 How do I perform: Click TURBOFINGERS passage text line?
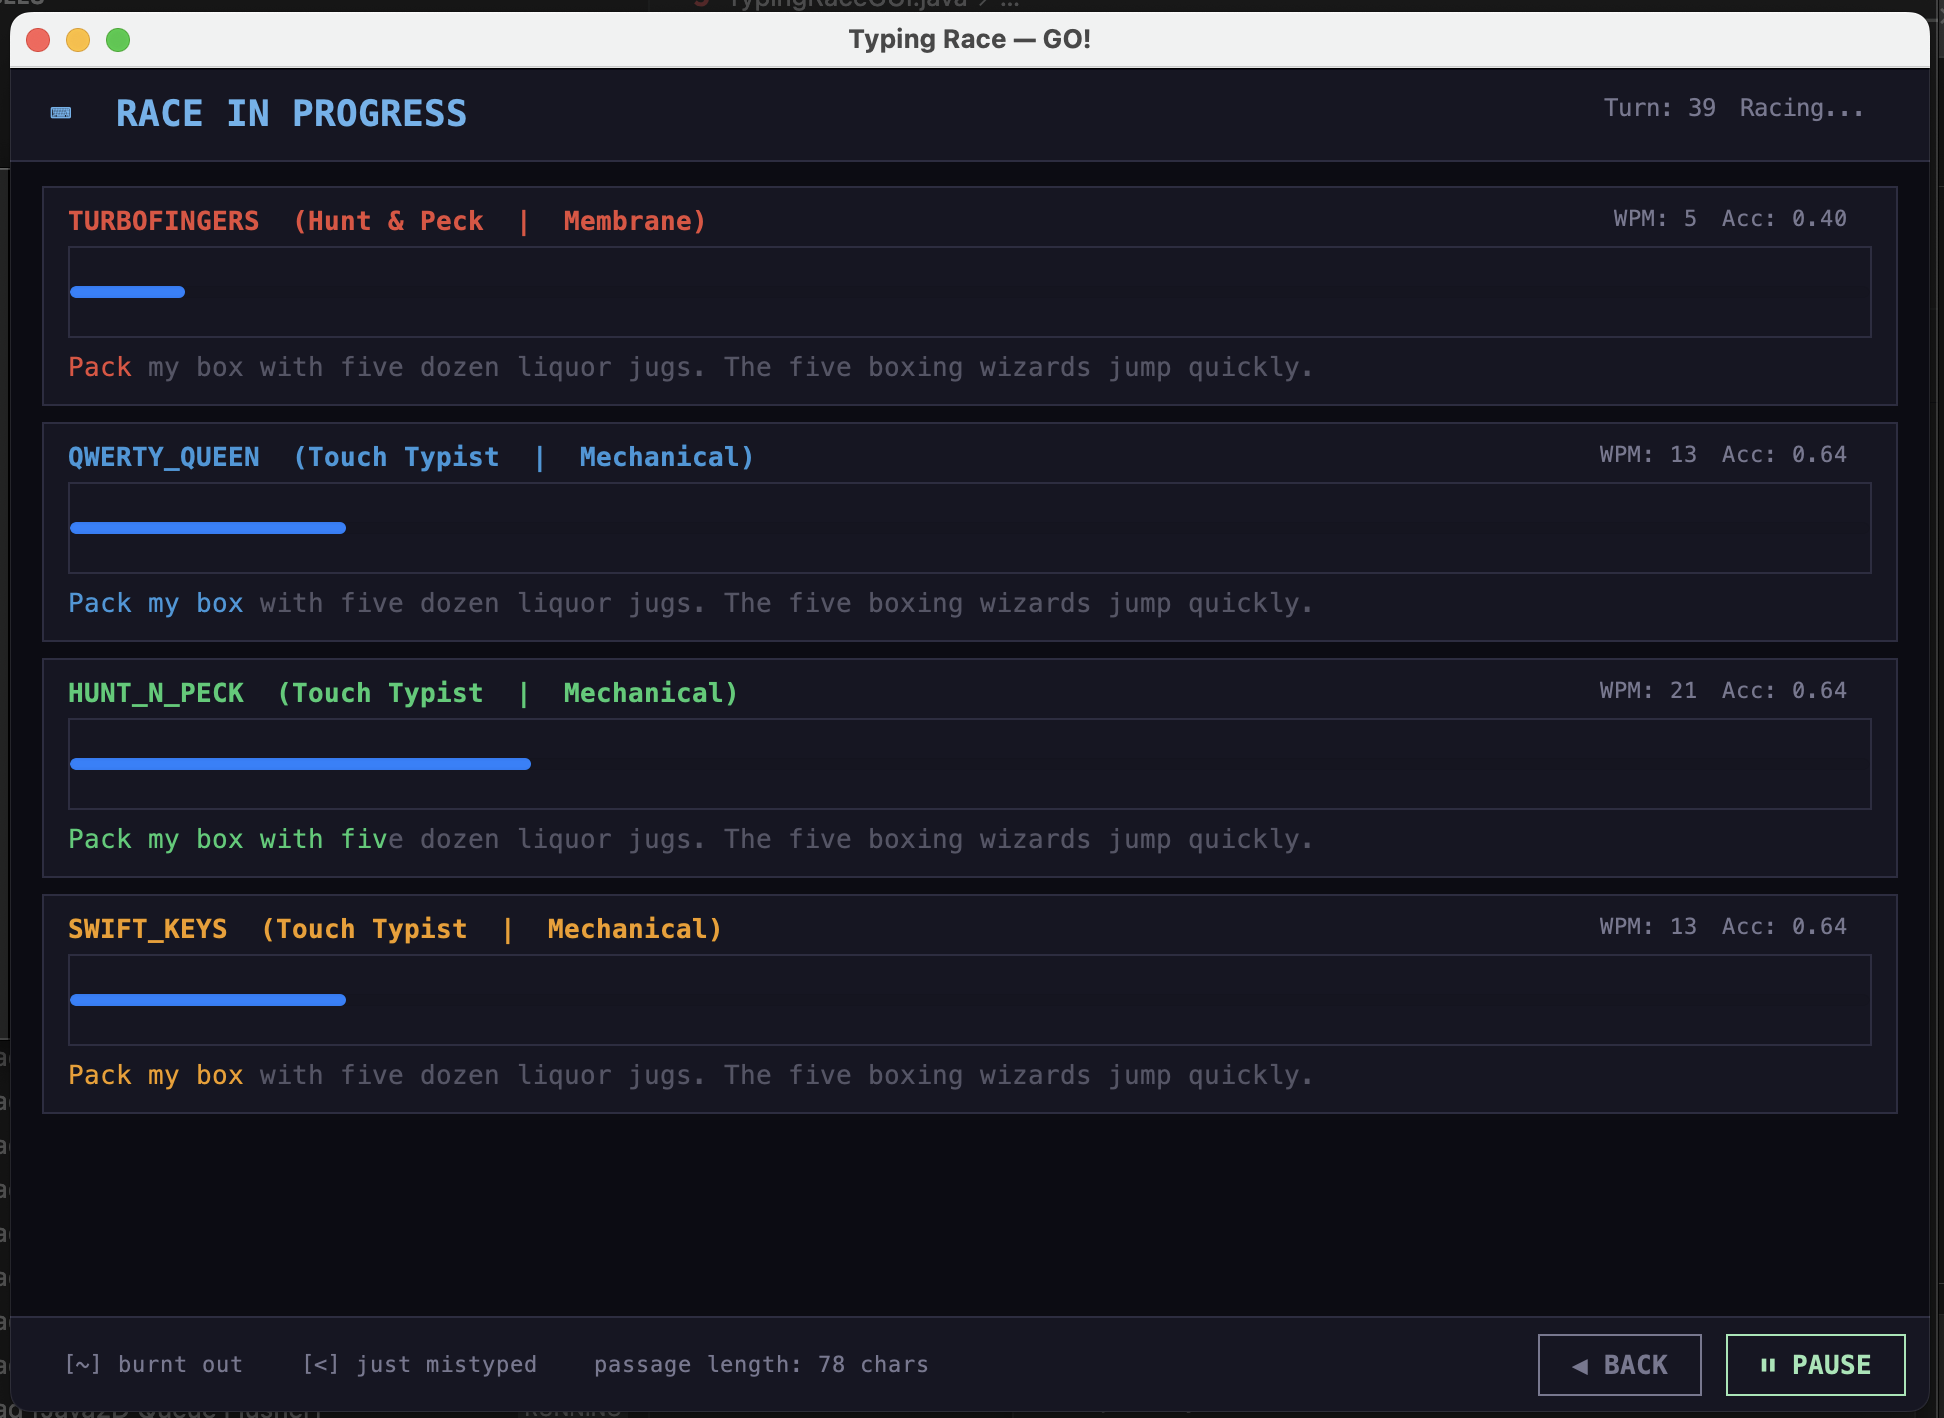(690, 367)
